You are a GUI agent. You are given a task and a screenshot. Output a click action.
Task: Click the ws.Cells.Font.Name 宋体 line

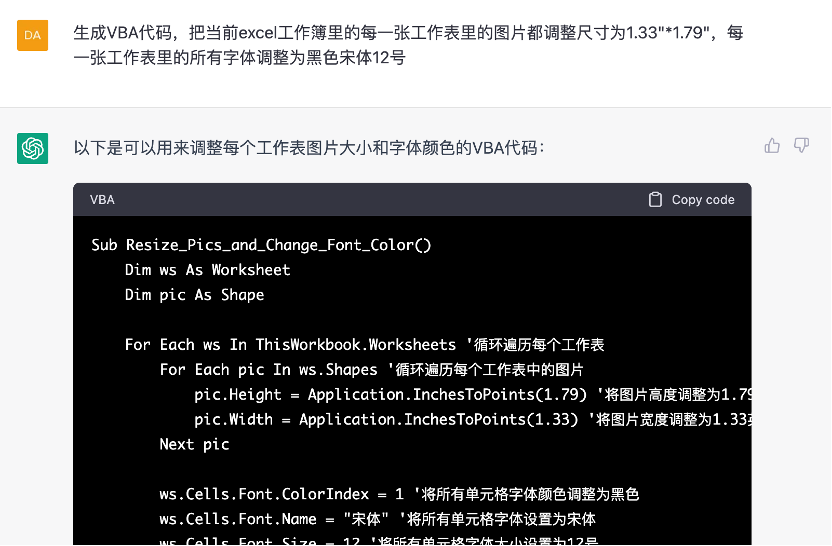[x=378, y=519]
